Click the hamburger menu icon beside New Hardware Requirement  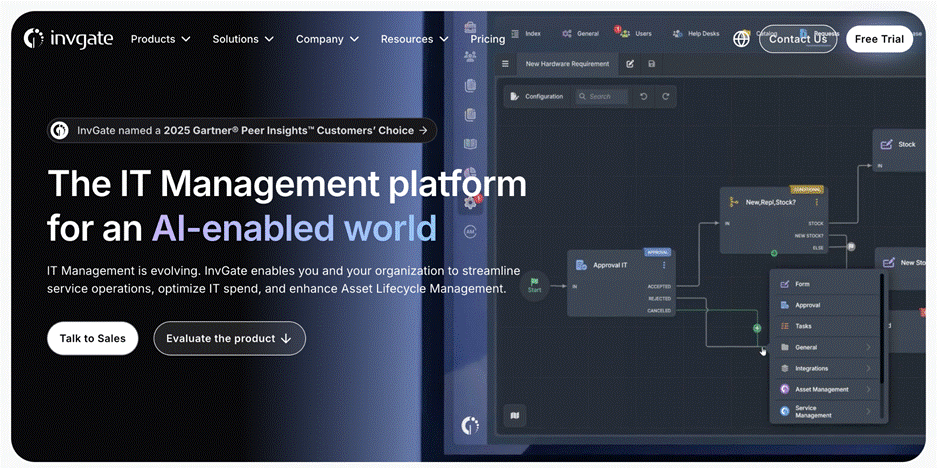click(x=505, y=64)
